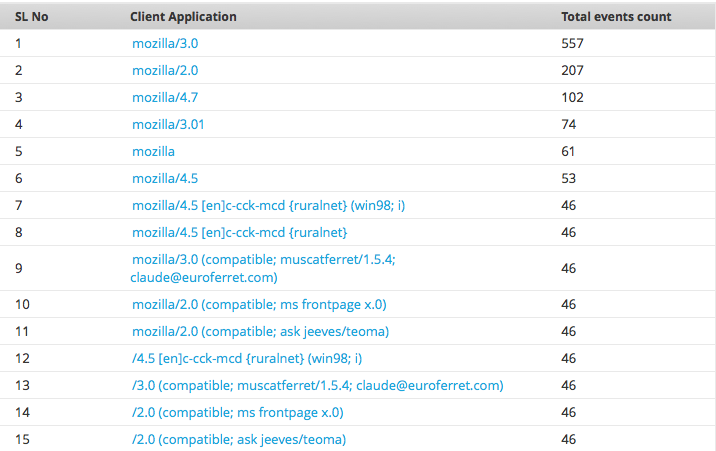The height and width of the screenshot is (451, 716).
Task: Click the 557 events count cell
Action: pyautogui.click(x=572, y=44)
